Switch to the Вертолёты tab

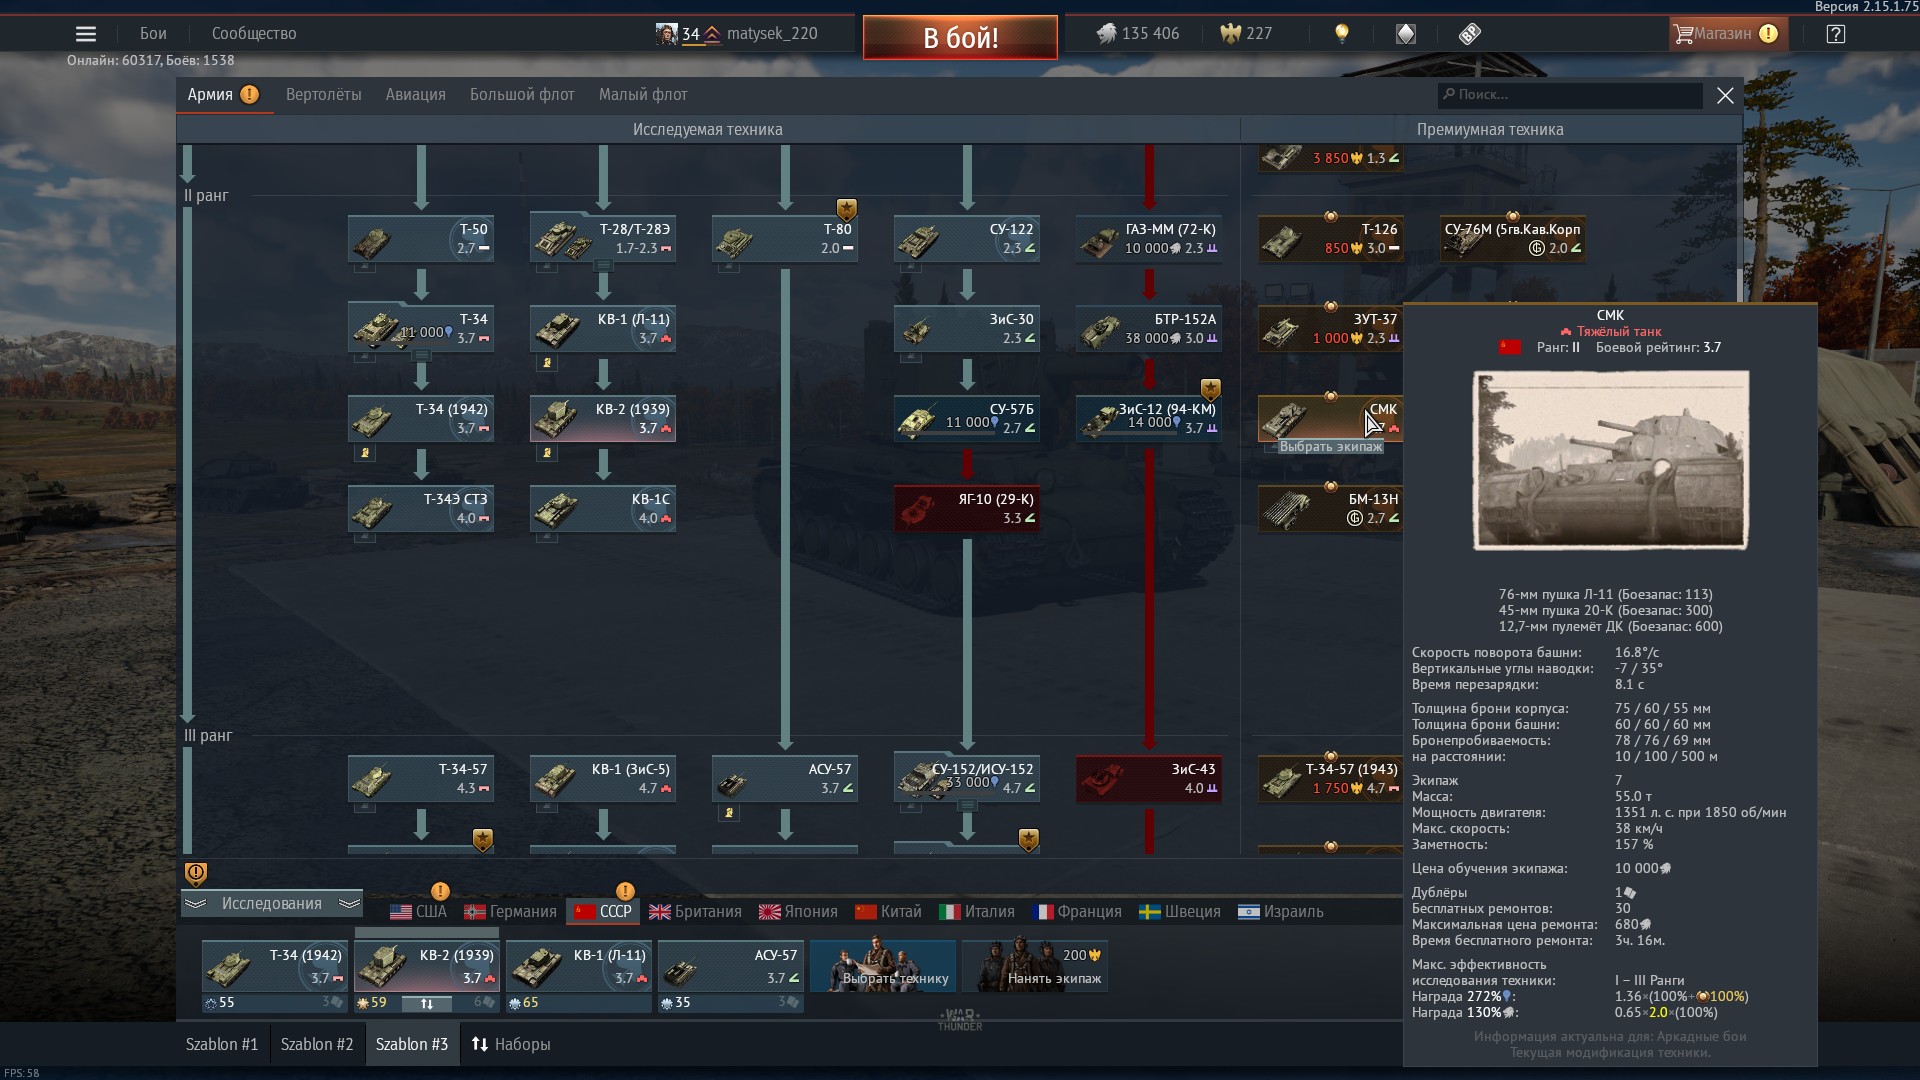[324, 95]
